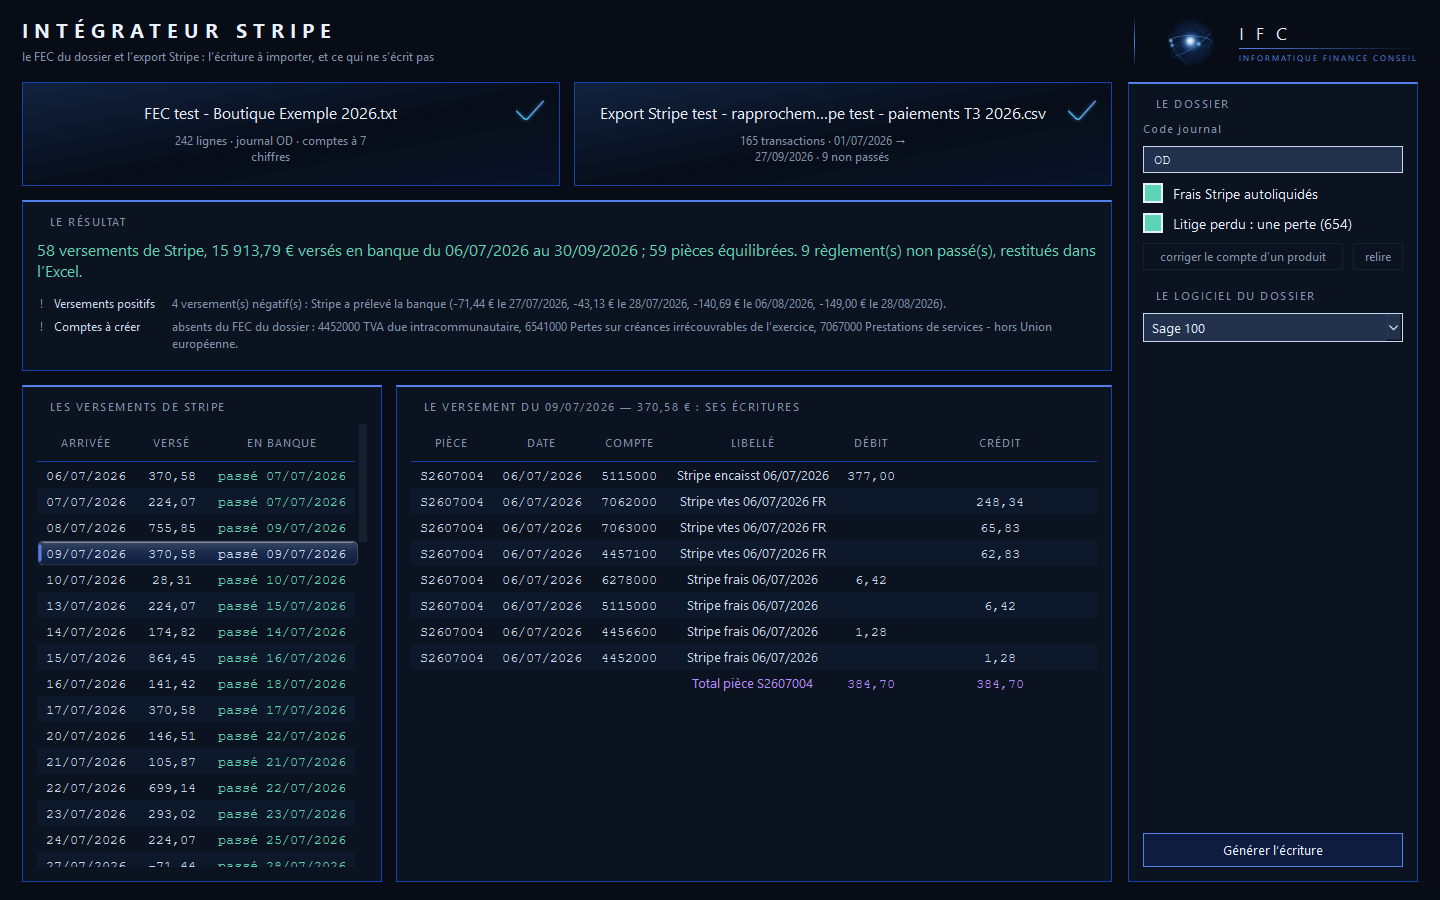Click the Comptes à créer warning label
The height and width of the screenshot is (900, 1440).
[x=97, y=327]
